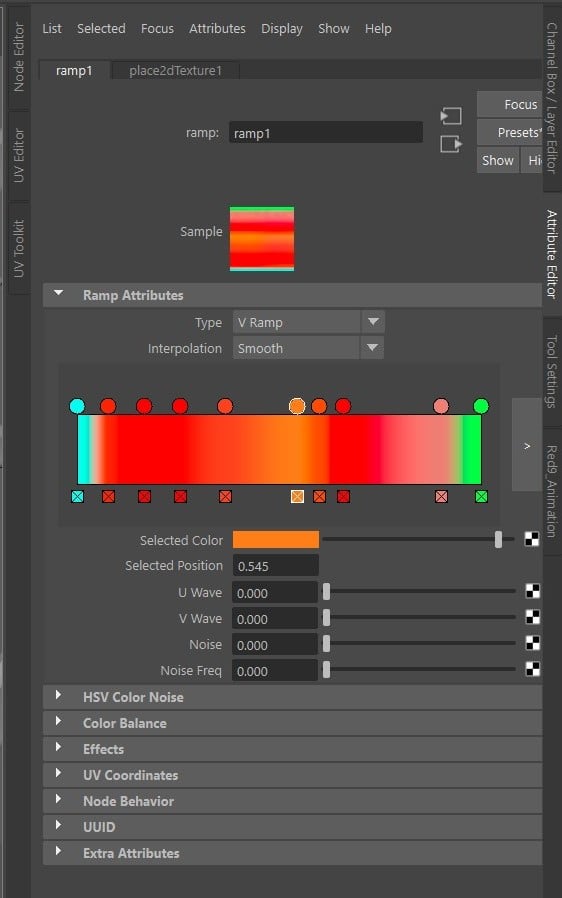Click the map checker icon for Noise Freq
This screenshot has width=562, height=898.
[x=532, y=669]
